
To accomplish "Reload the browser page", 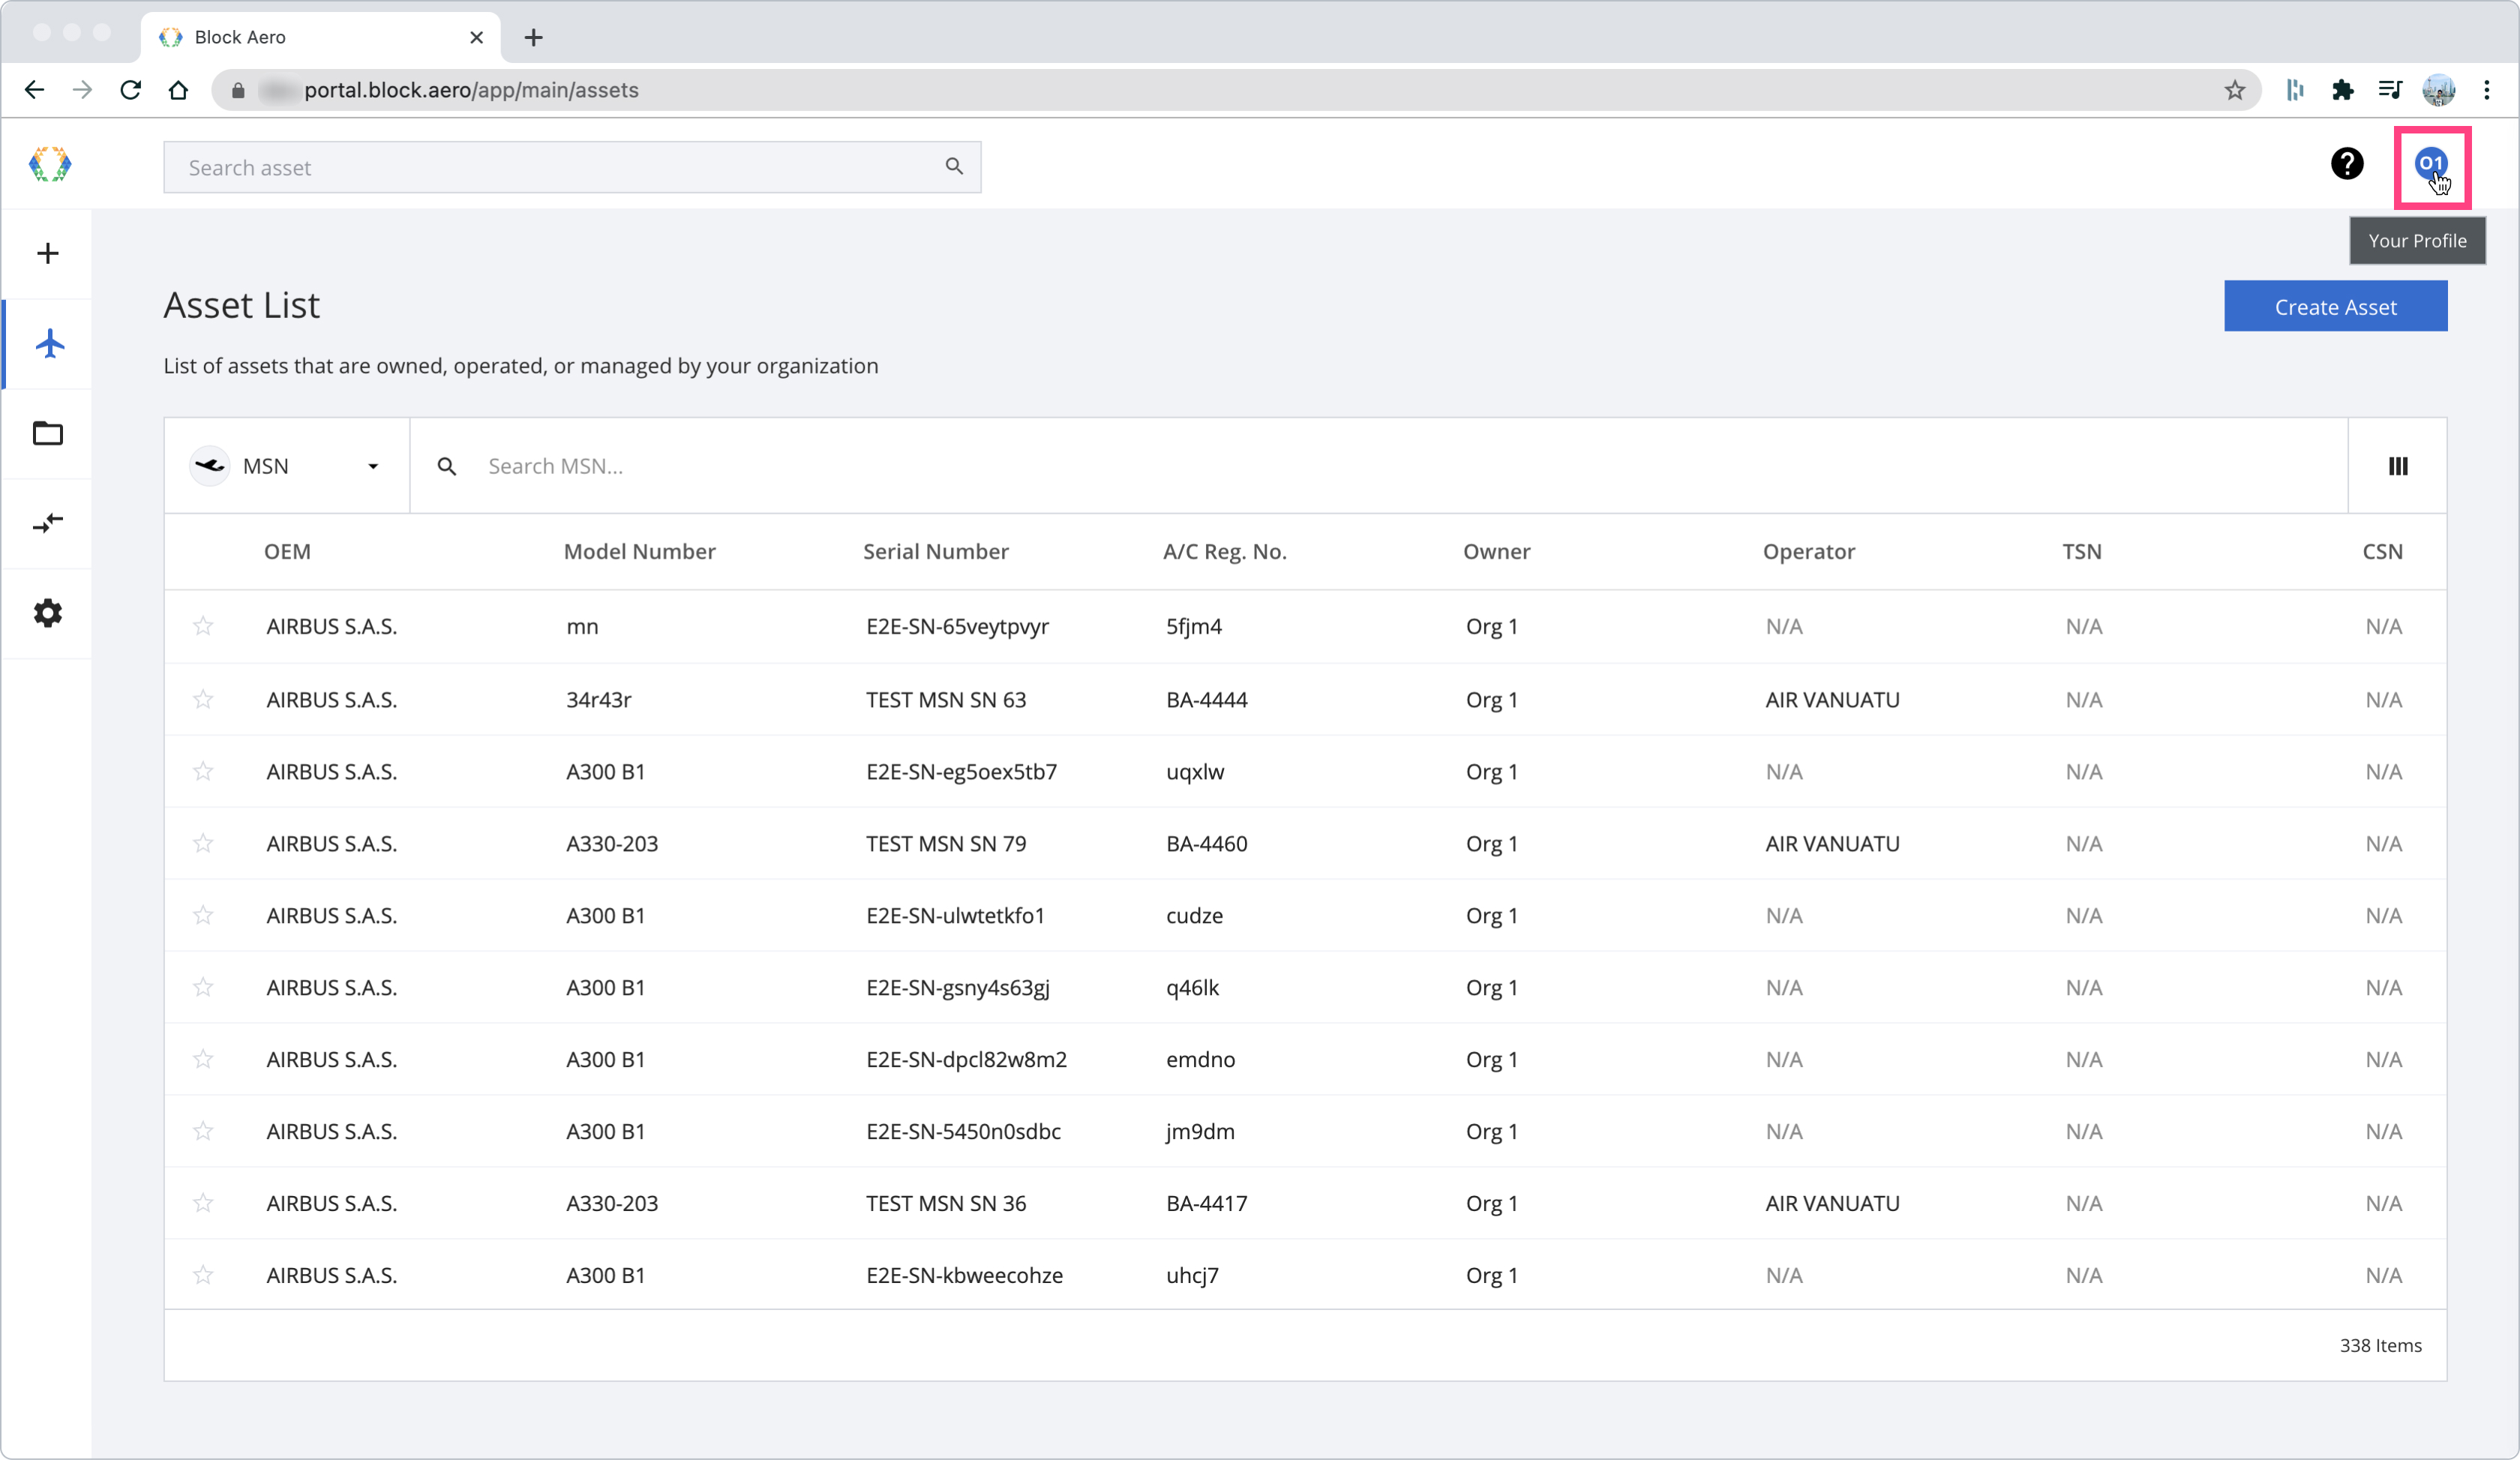I will coord(130,90).
